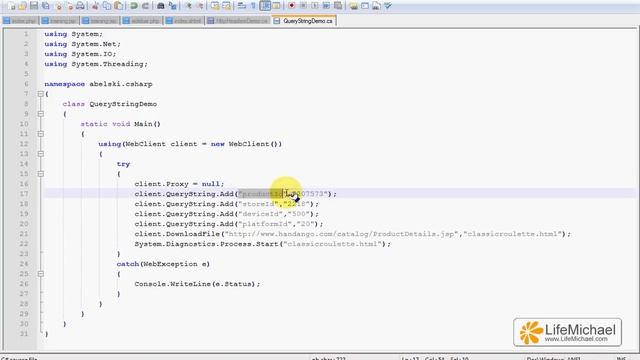The image size is (640, 360).
Task: Click the "platformId" QueryString.Add line
Action: (229, 224)
